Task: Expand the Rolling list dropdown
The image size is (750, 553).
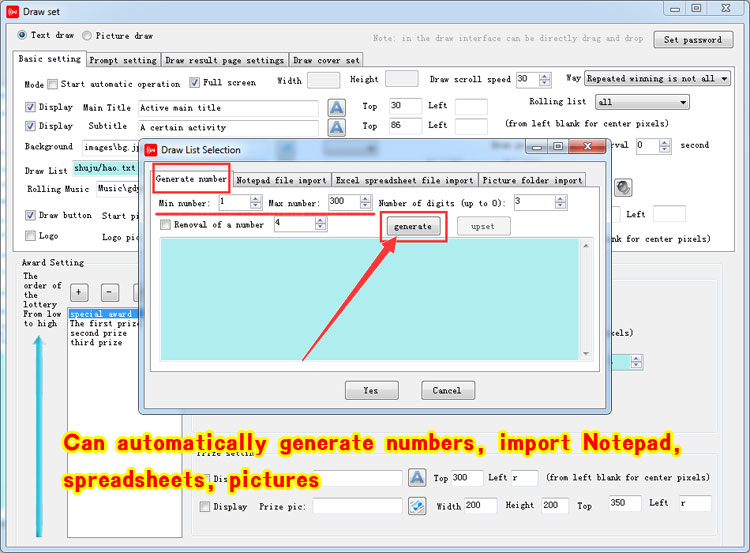Action: point(682,102)
